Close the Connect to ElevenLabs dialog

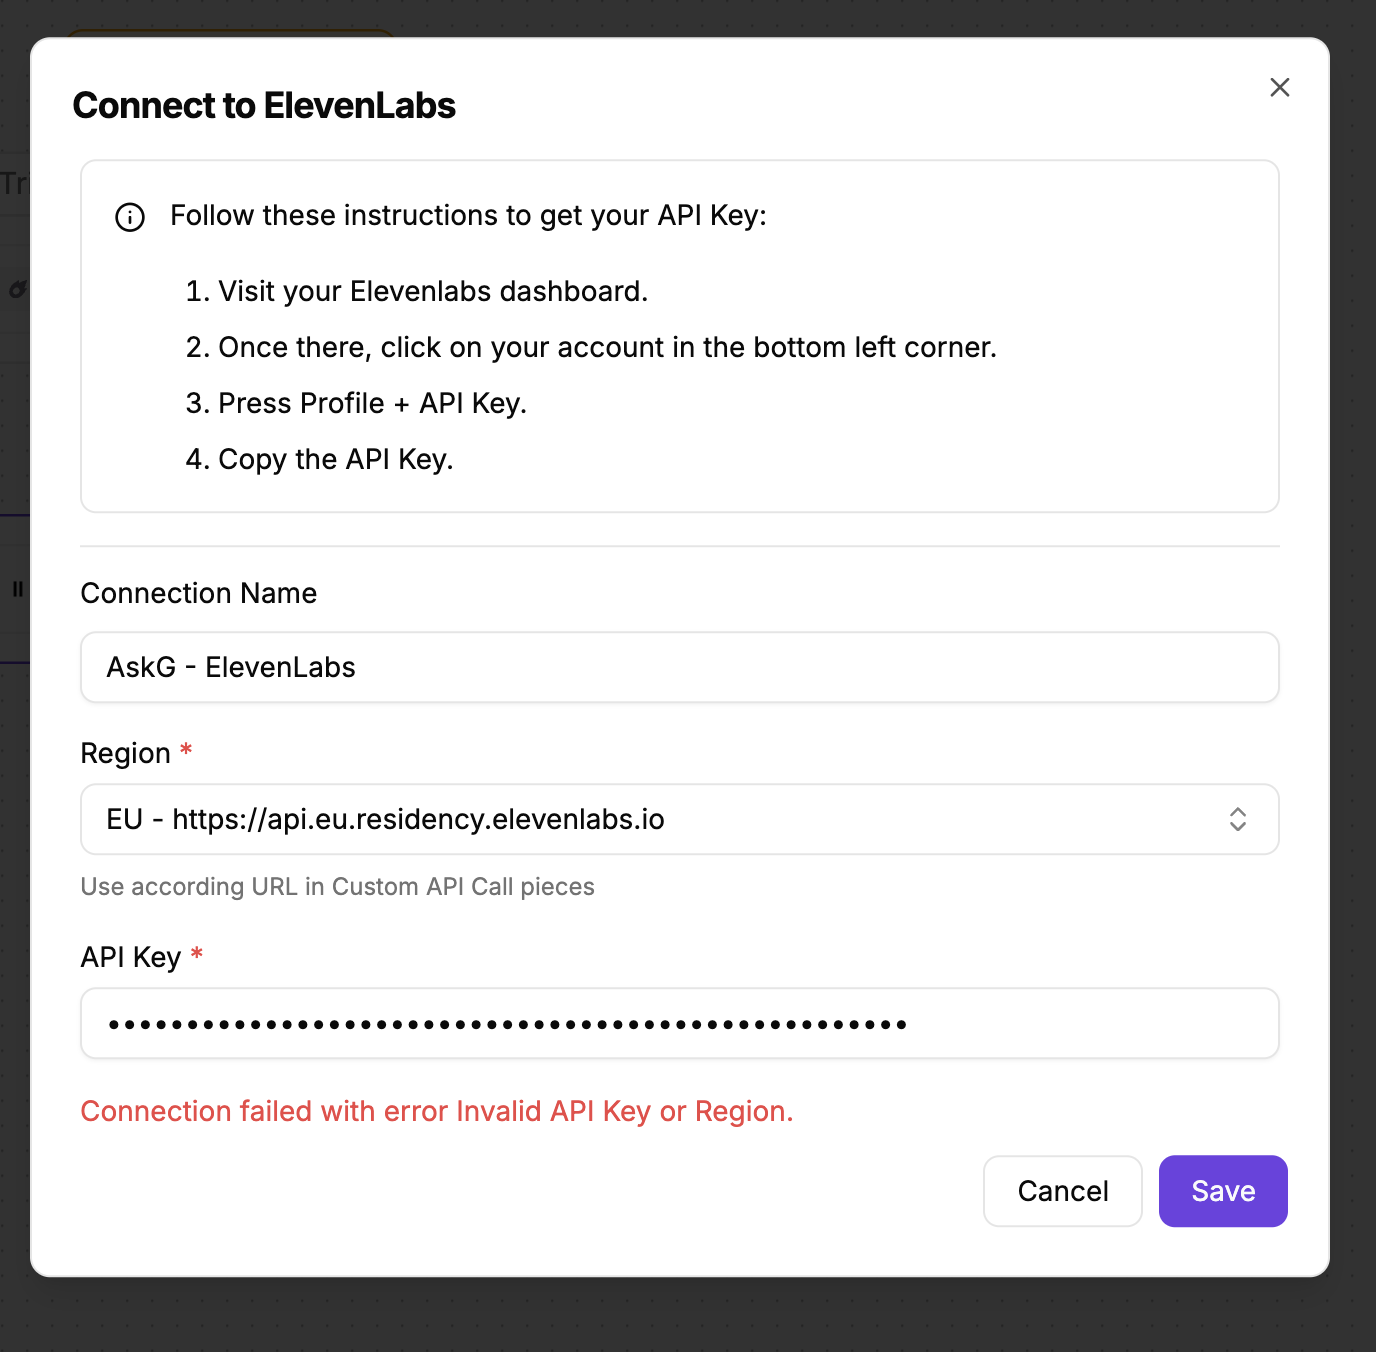tap(1279, 88)
